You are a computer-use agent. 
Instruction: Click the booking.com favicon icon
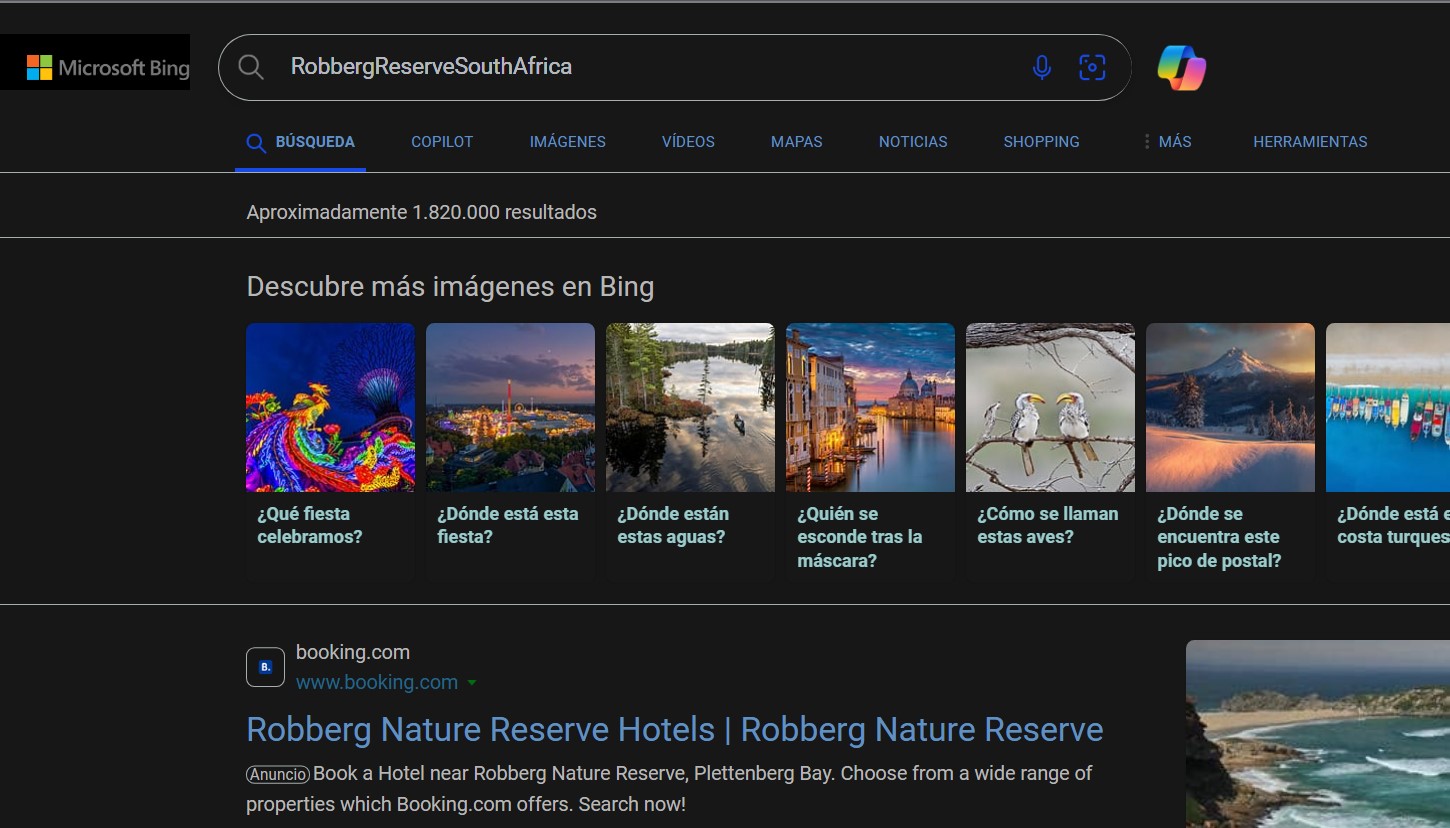265,667
